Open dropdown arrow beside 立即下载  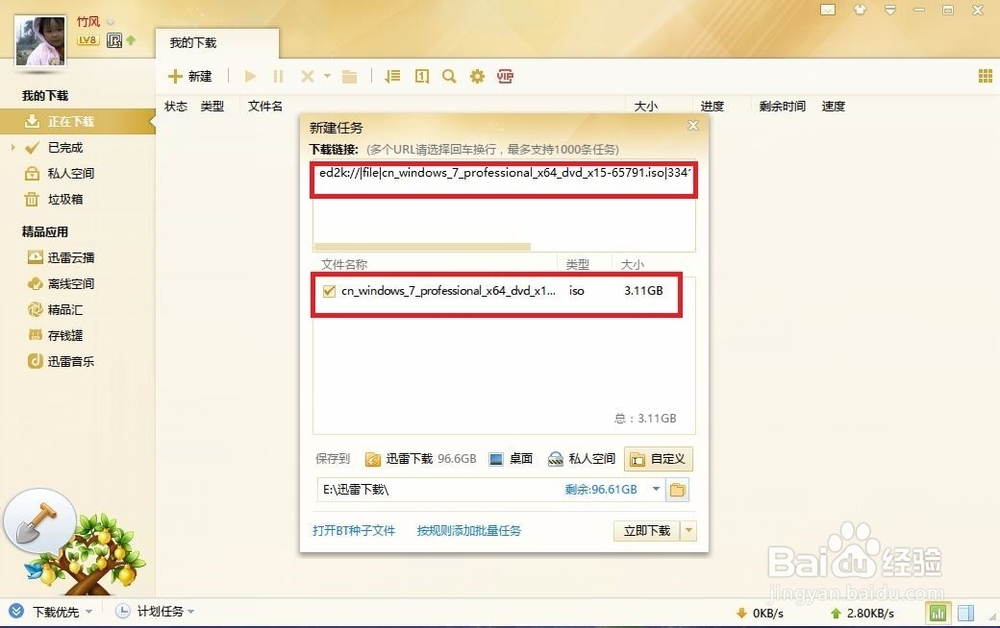click(x=689, y=530)
